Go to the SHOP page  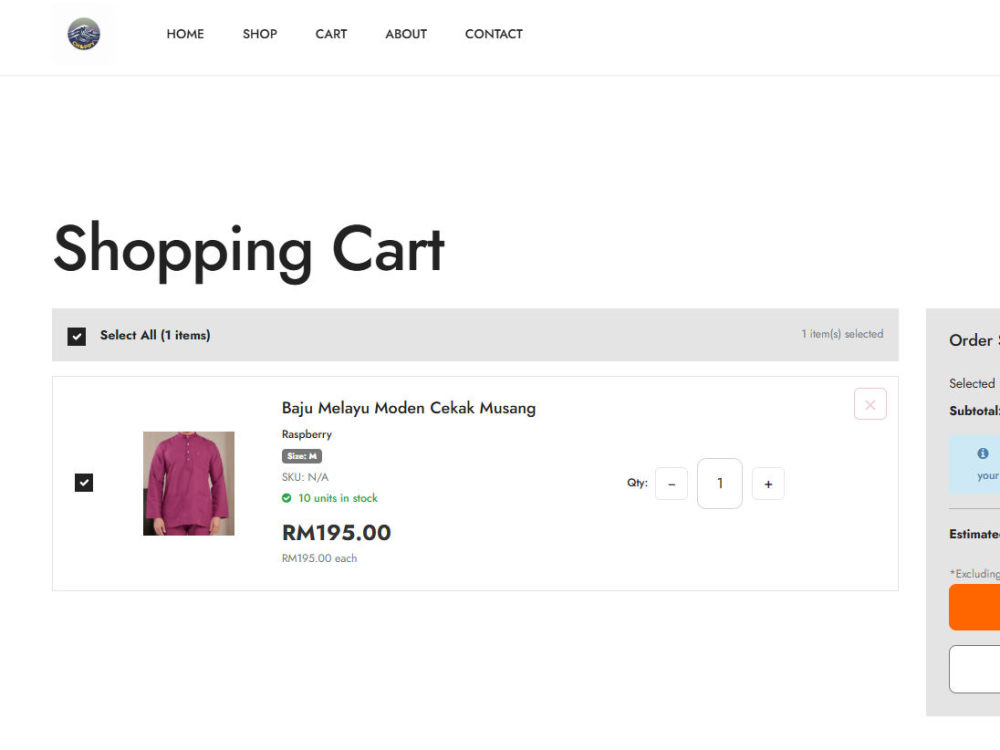(260, 34)
